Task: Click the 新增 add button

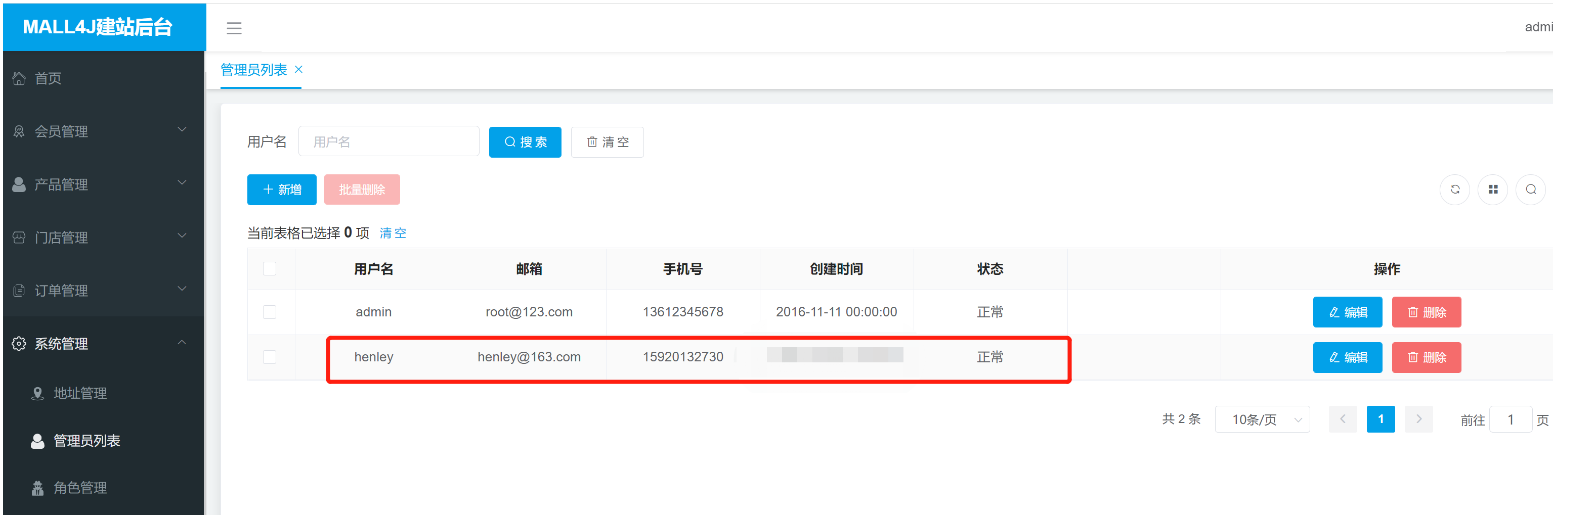Action: coord(282,189)
